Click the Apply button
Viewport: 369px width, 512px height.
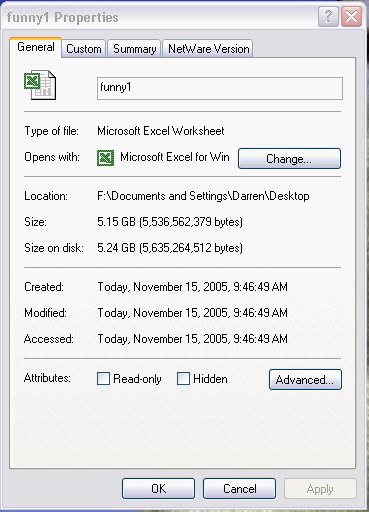pyautogui.click(x=320, y=489)
